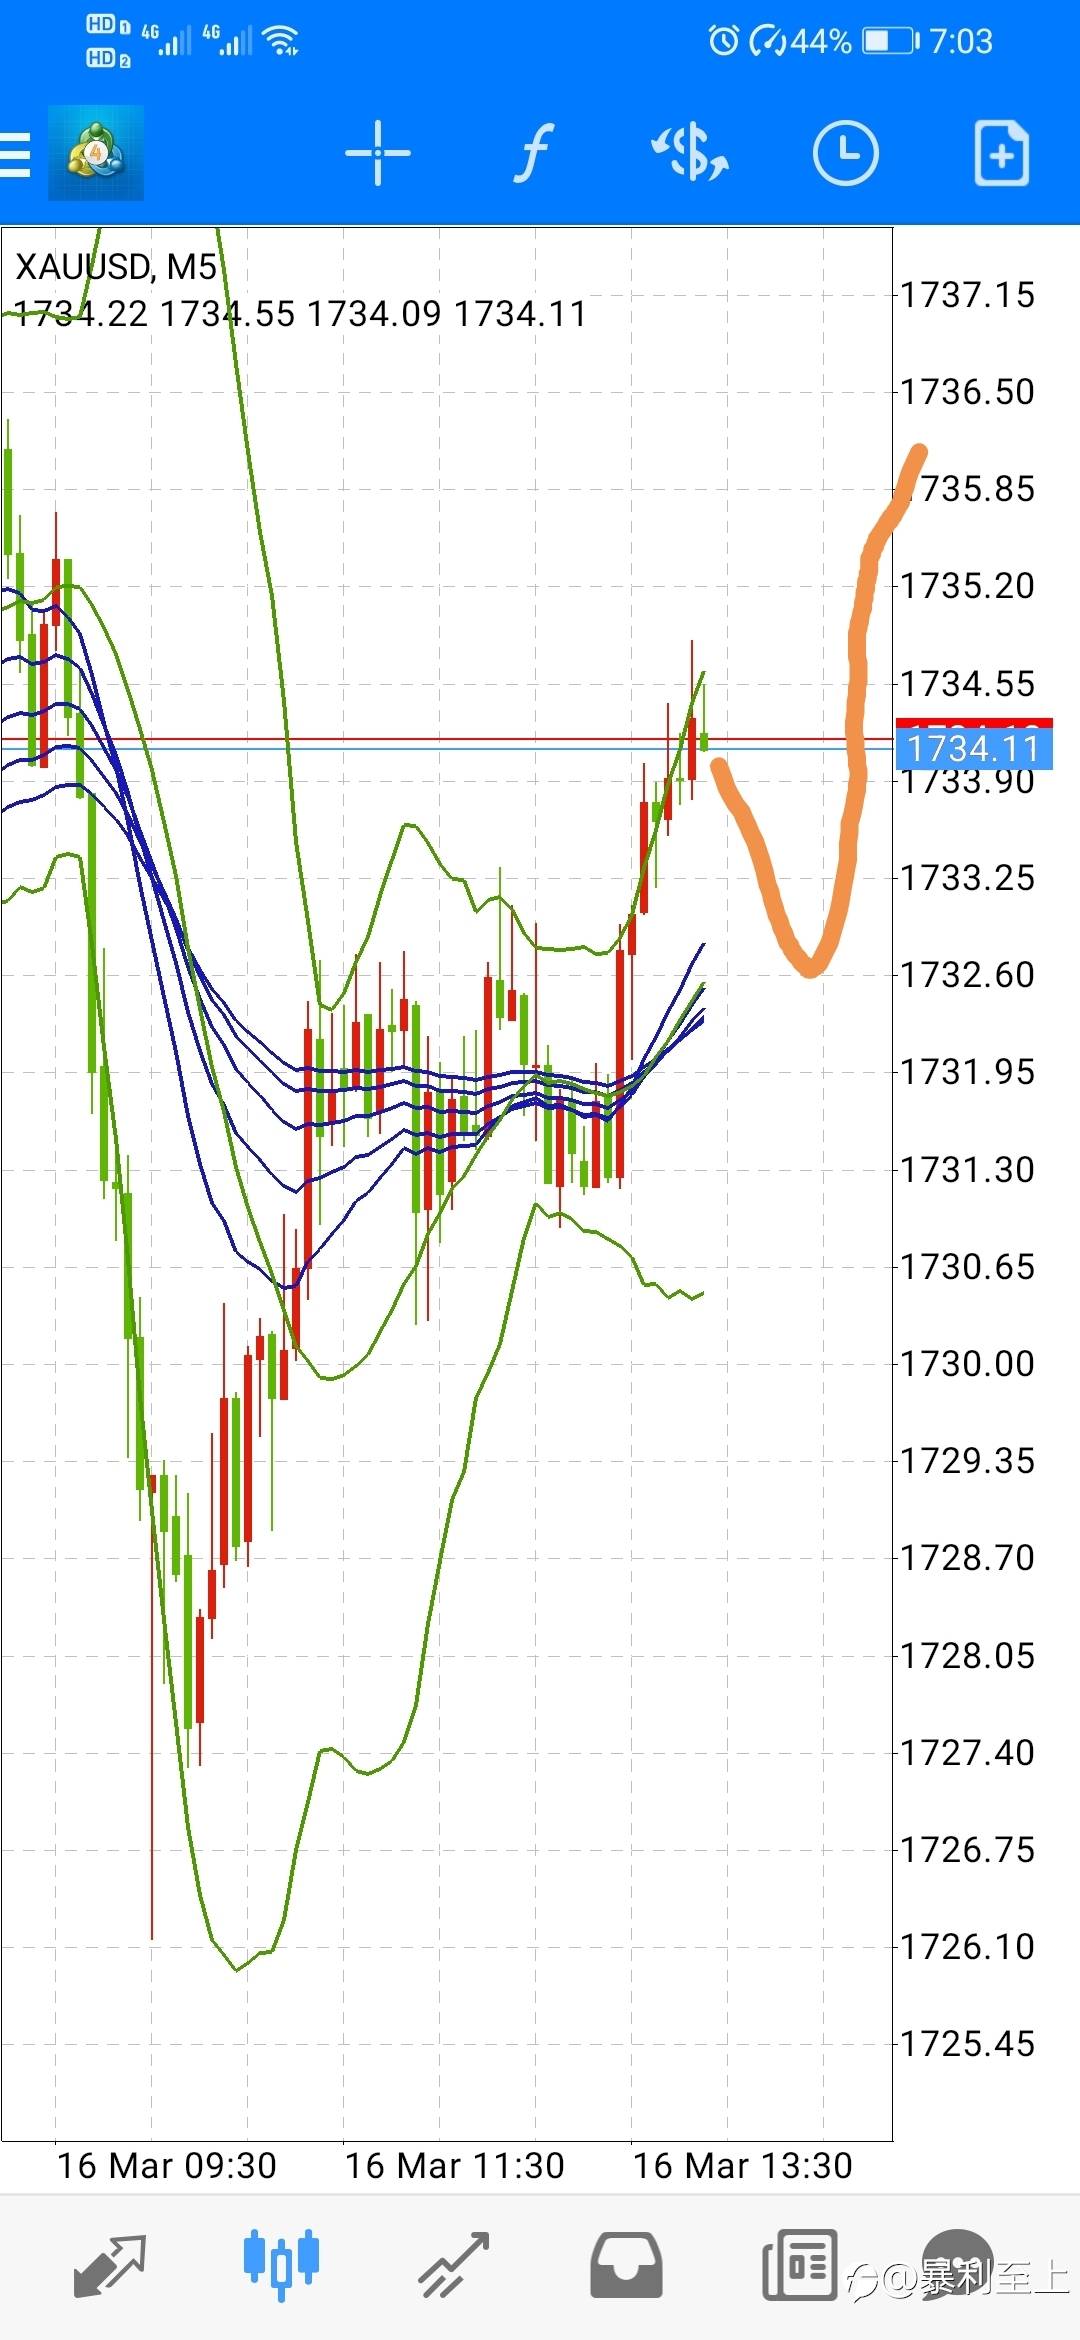Select the 1734.11 current price label
This screenshot has height=2340, width=1080.
(974, 748)
